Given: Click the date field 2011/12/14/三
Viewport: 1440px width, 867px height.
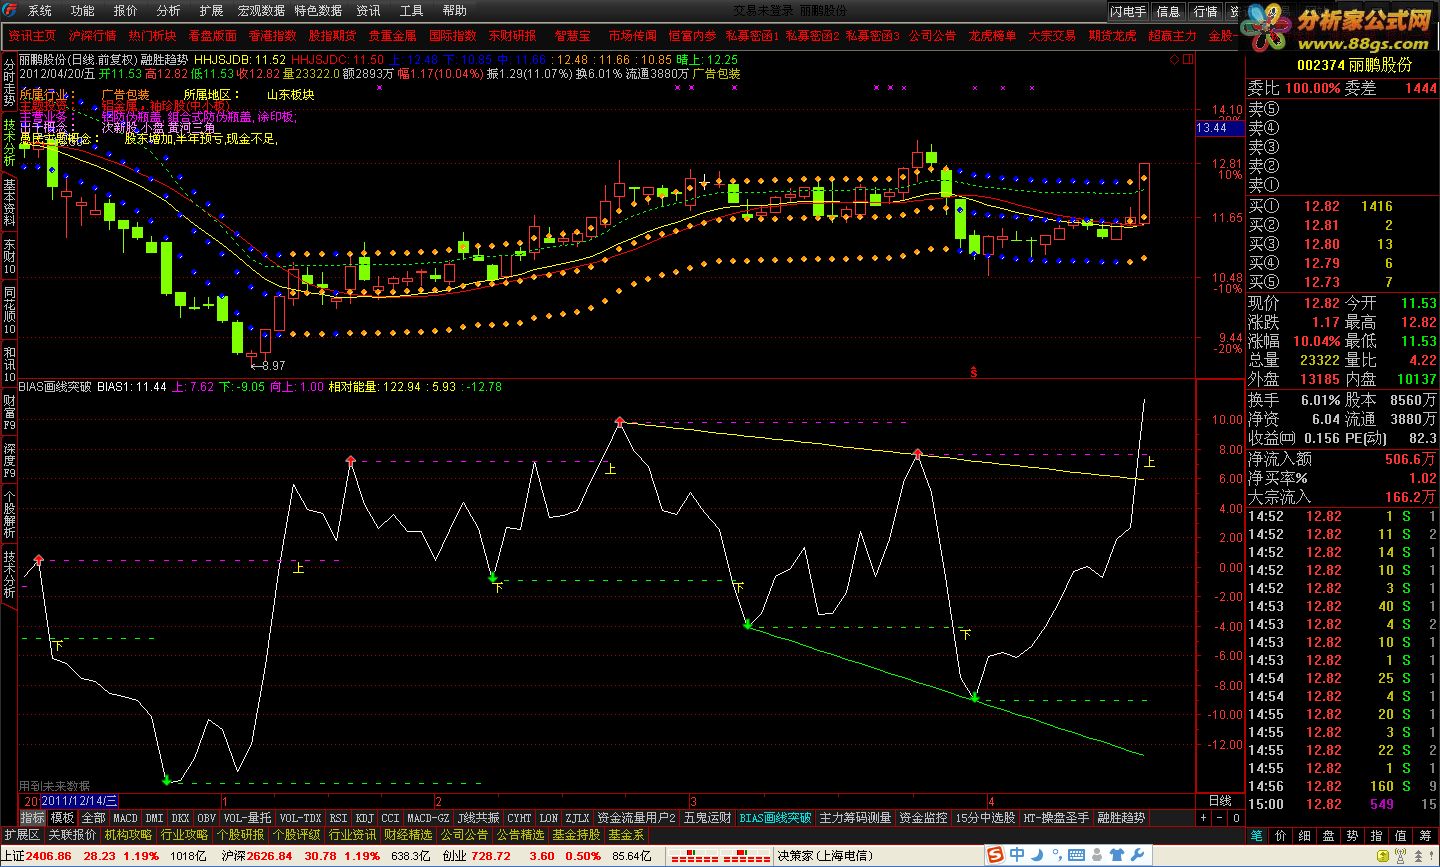Looking at the screenshot, I should click(x=79, y=801).
